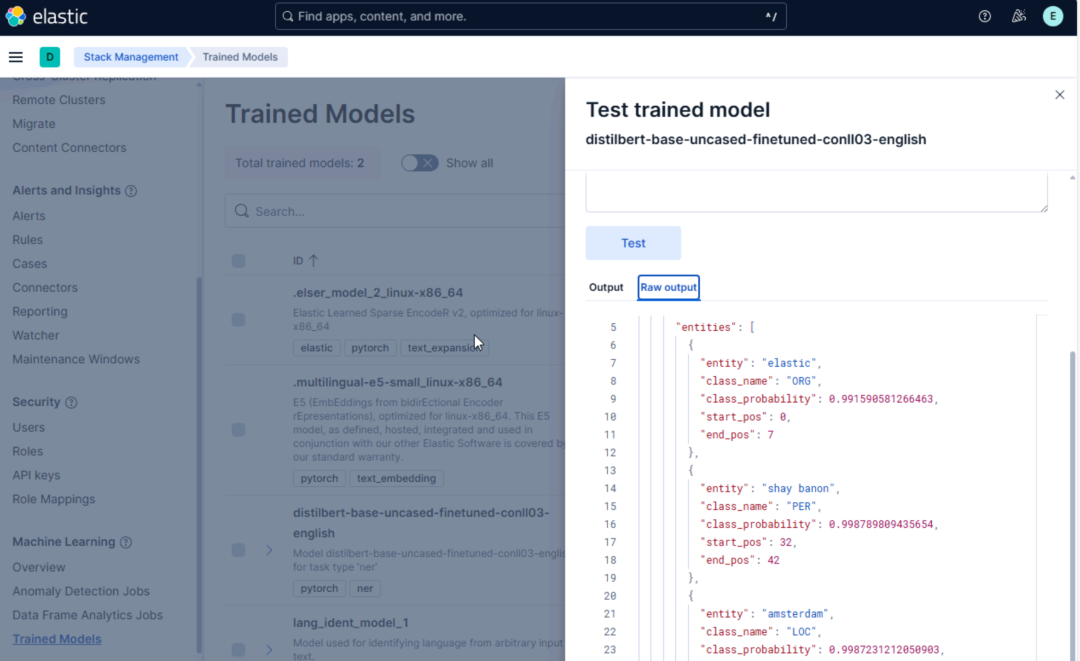Click the elastic tag on elser model
The image size is (1080, 661).
[316, 348]
